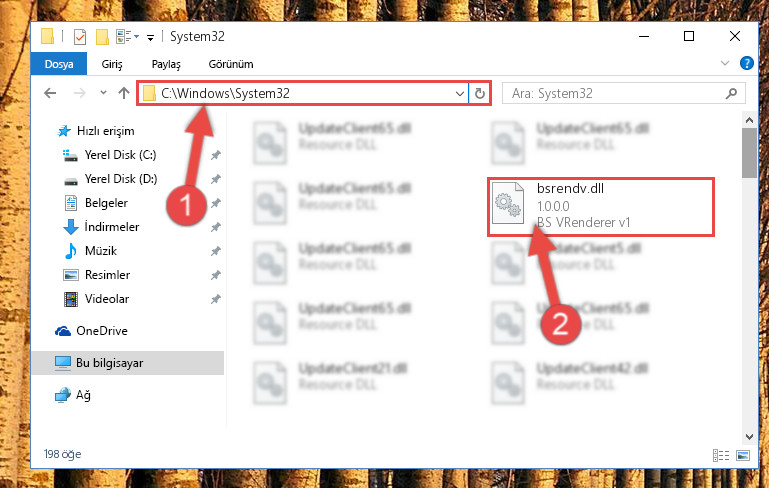Click the search magnifier icon
Screen dimensions: 769x488
pos(731,93)
